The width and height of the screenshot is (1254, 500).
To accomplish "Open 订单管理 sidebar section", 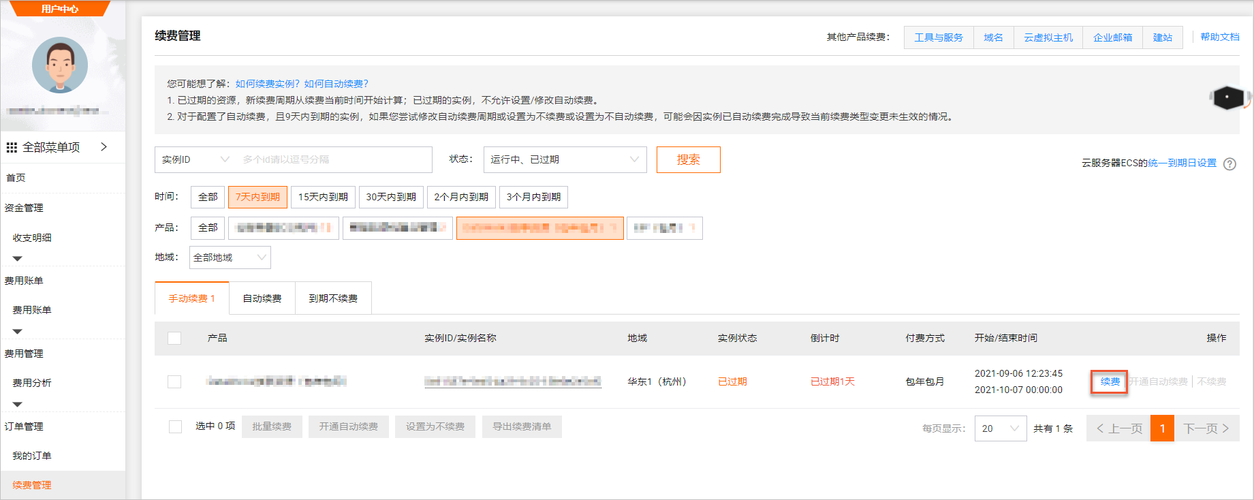I will coord(24,427).
